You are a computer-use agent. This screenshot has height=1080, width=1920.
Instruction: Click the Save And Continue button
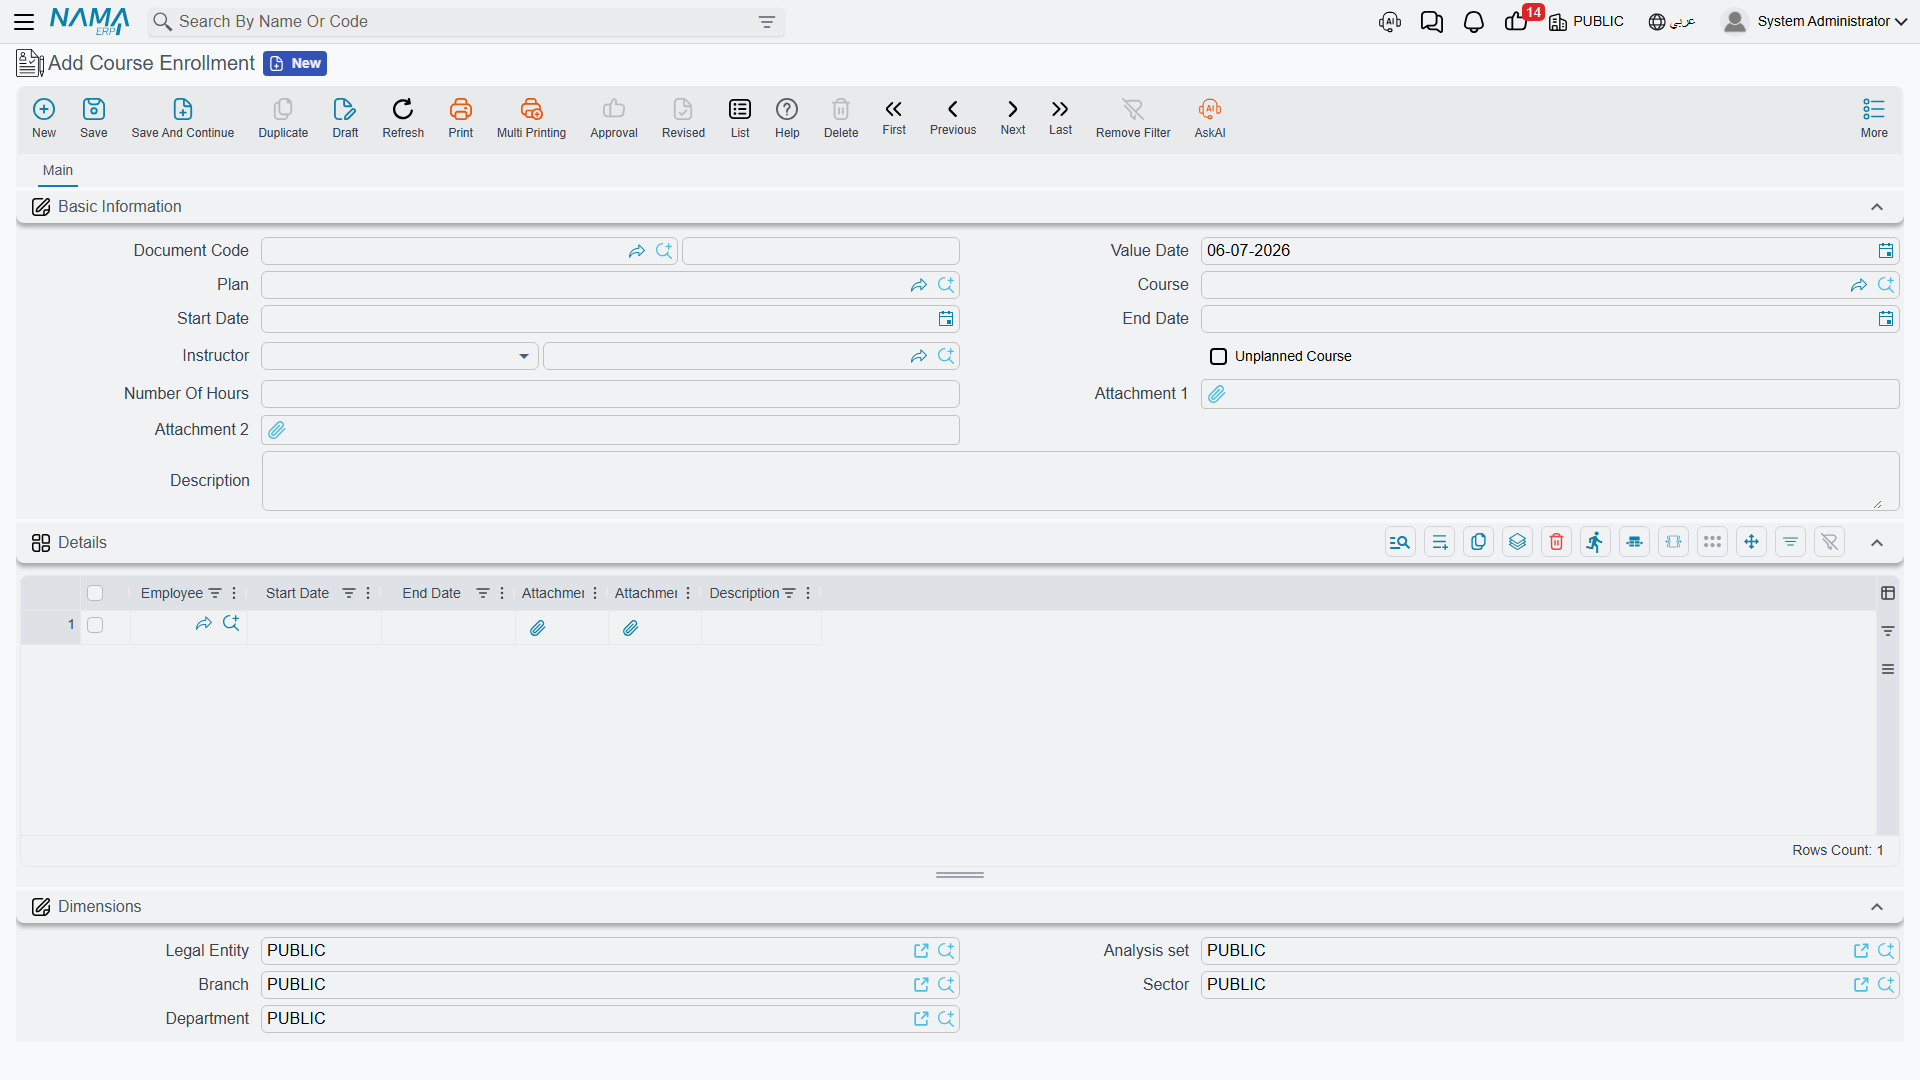pos(183,118)
